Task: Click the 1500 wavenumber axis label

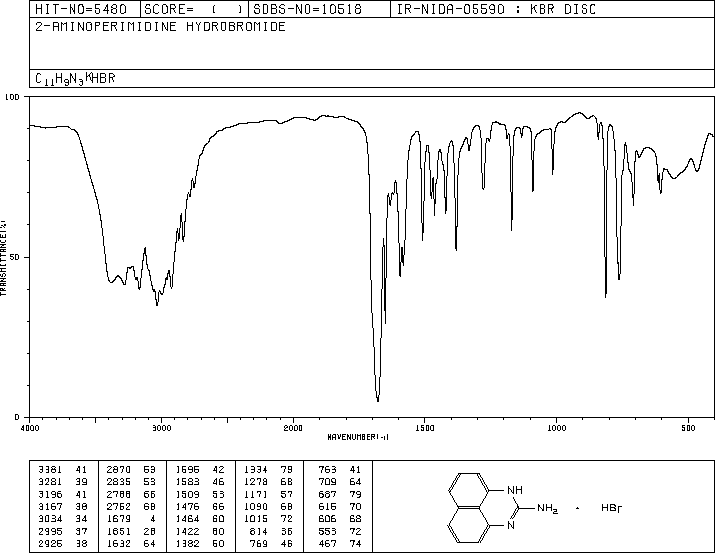Action: [x=425, y=428]
